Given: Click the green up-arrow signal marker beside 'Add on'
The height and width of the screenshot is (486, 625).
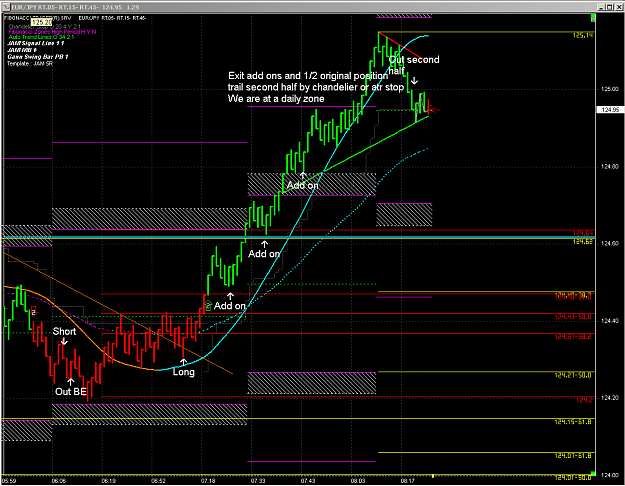Looking at the screenshot, I should tap(208, 306).
